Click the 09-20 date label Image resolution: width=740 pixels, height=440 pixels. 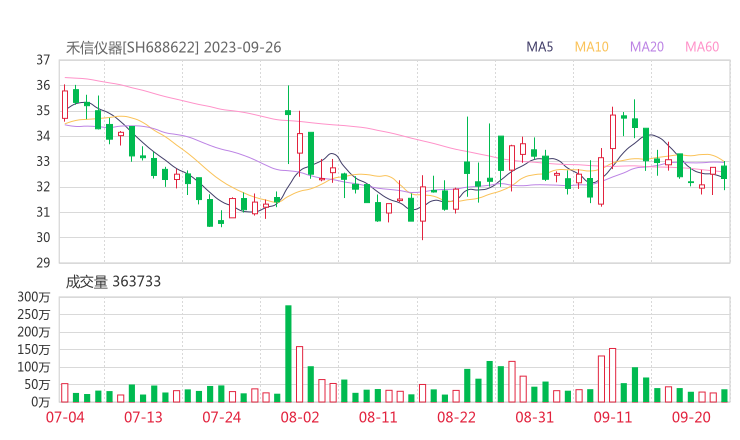691,417
